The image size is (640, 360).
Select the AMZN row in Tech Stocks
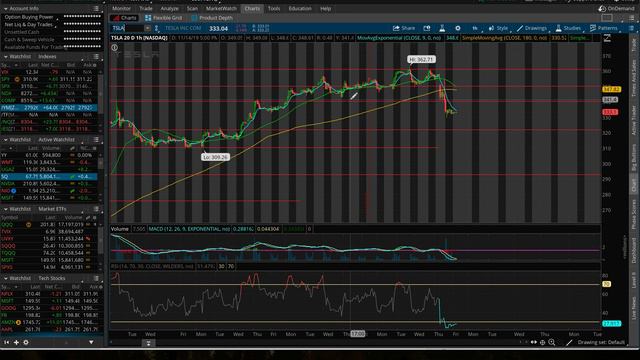49,322
